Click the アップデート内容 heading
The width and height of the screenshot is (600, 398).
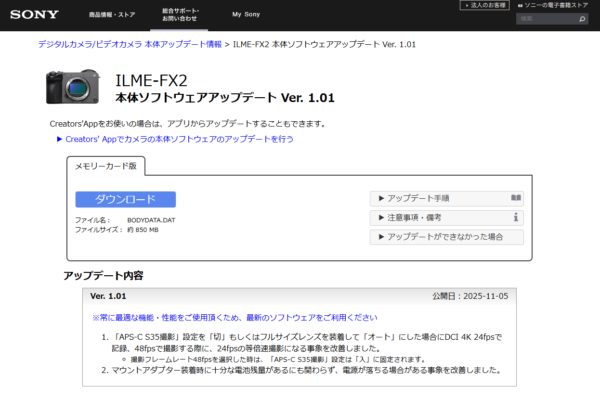pyautogui.click(x=103, y=276)
